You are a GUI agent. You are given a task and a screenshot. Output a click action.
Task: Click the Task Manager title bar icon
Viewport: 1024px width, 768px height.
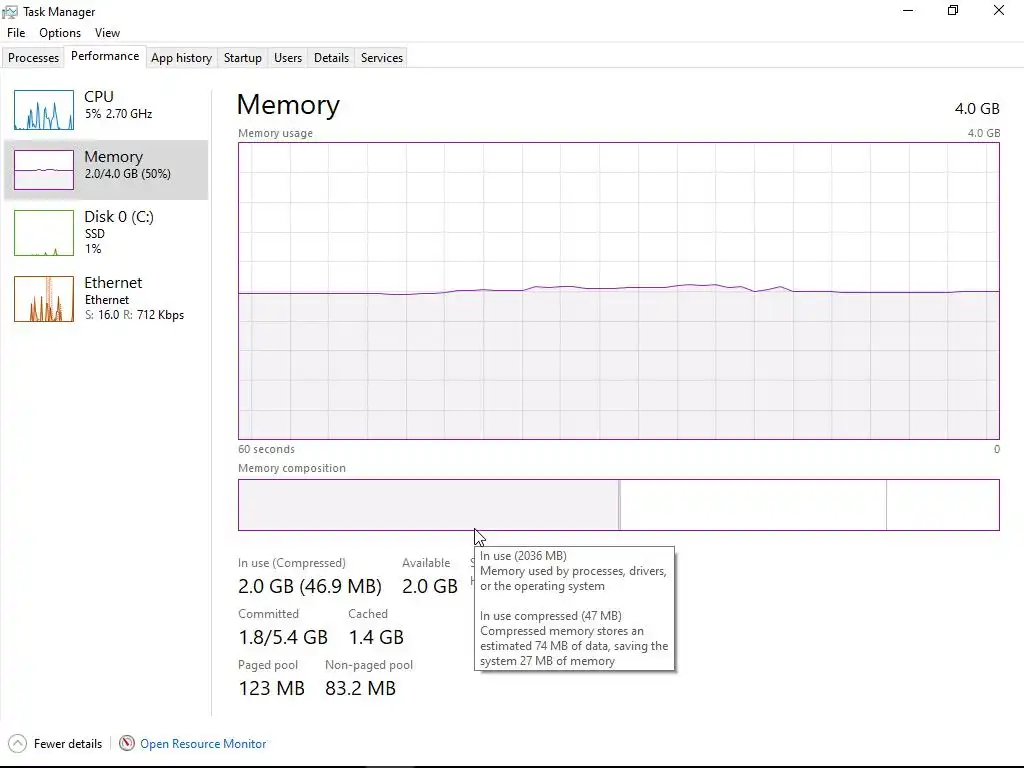[x=10, y=12]
